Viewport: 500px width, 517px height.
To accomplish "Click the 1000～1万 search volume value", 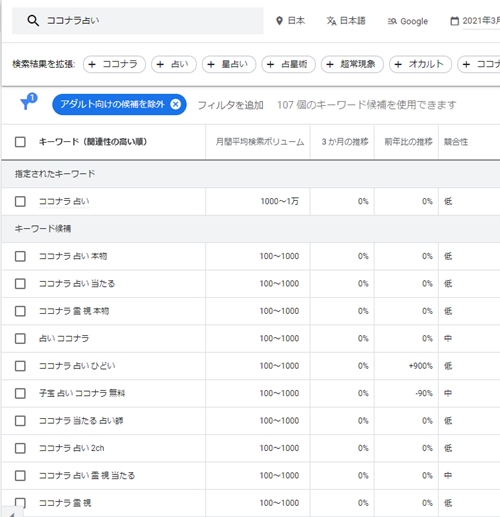I will point(280,201).
